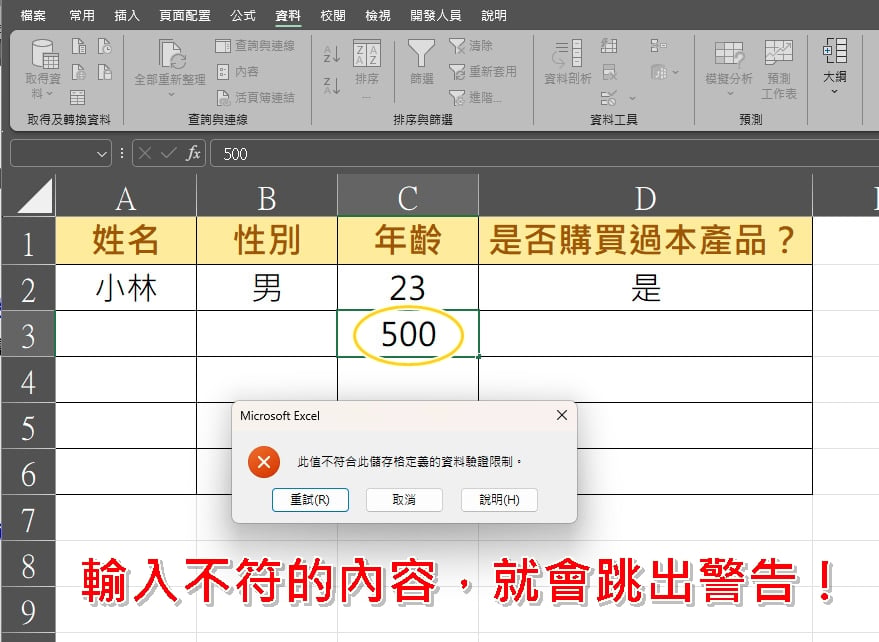Click the Consolidate icon
Image resolution: width=879 pixels, height=642 pixels.
coord(659,45)
